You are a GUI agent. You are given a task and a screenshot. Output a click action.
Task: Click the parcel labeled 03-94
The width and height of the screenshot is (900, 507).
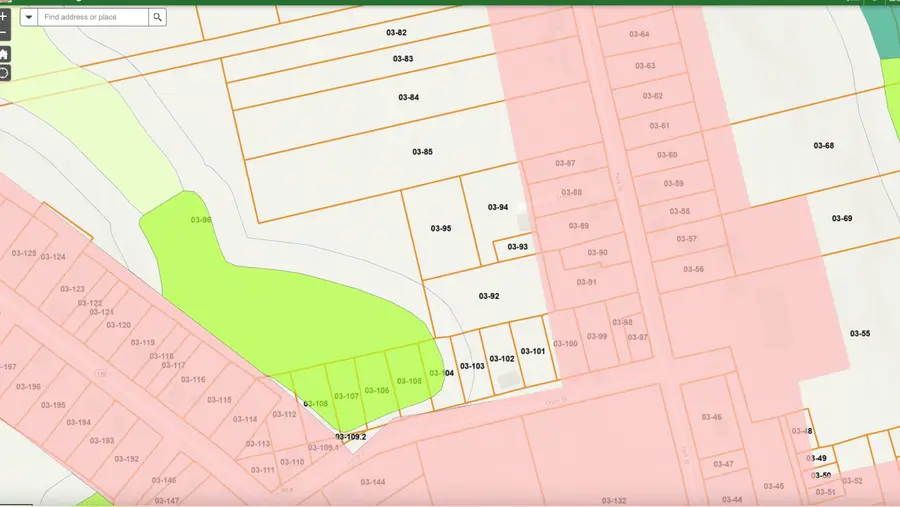coord(498,207)
